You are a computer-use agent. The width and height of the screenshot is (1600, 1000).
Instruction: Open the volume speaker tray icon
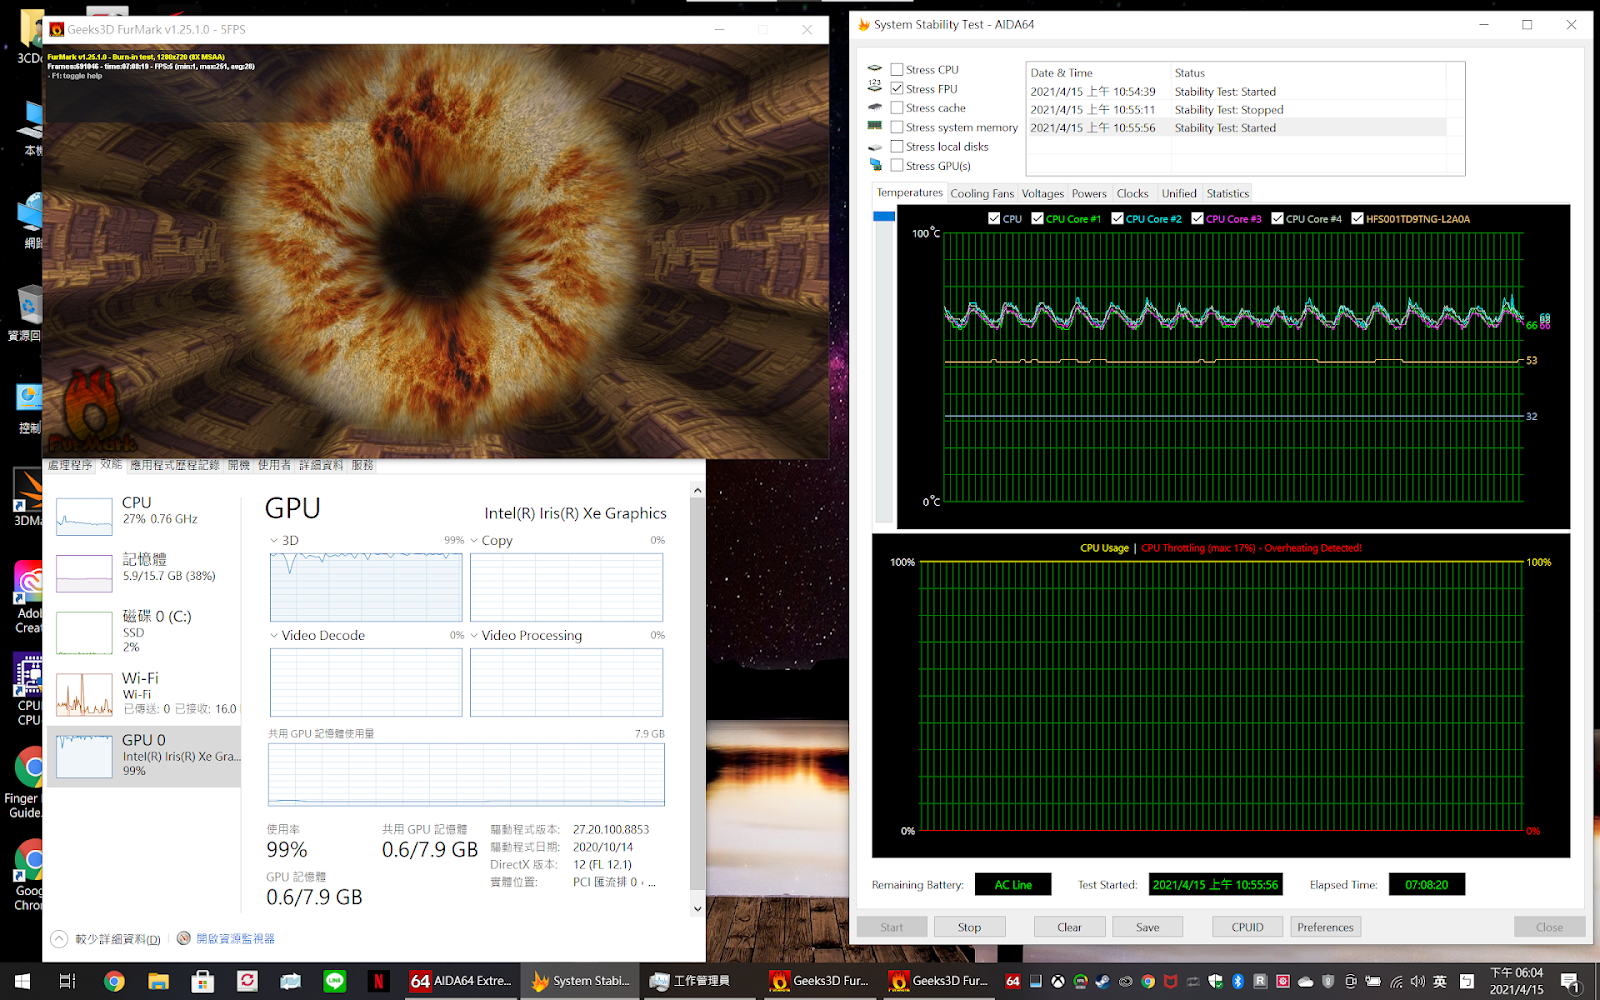pos(1418,981)
